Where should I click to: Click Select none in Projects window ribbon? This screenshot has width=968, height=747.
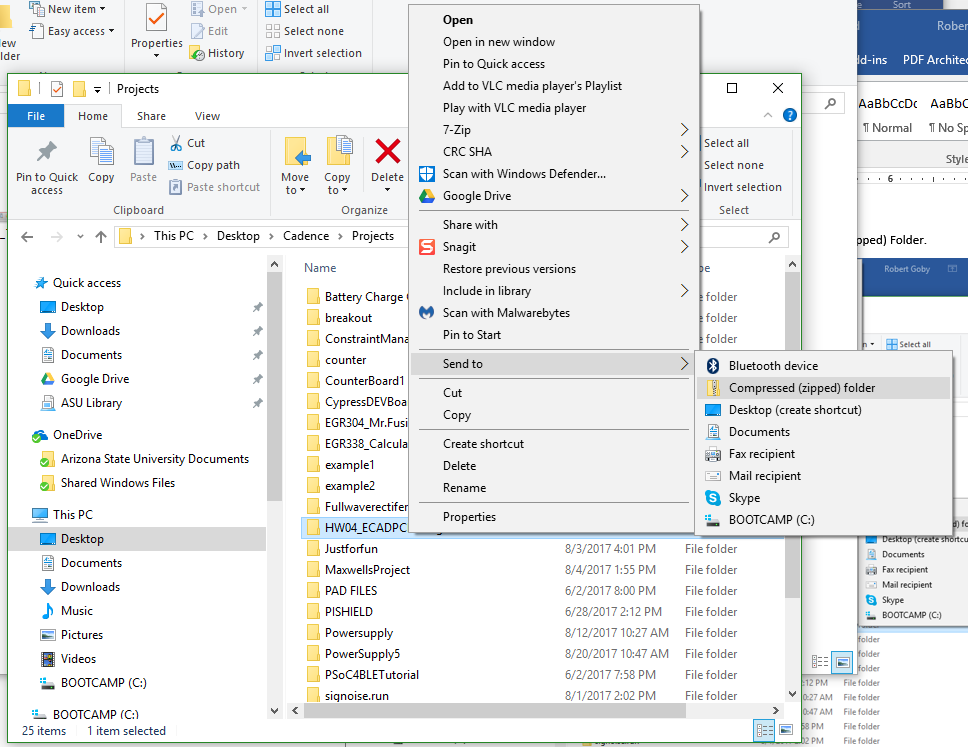733,165
